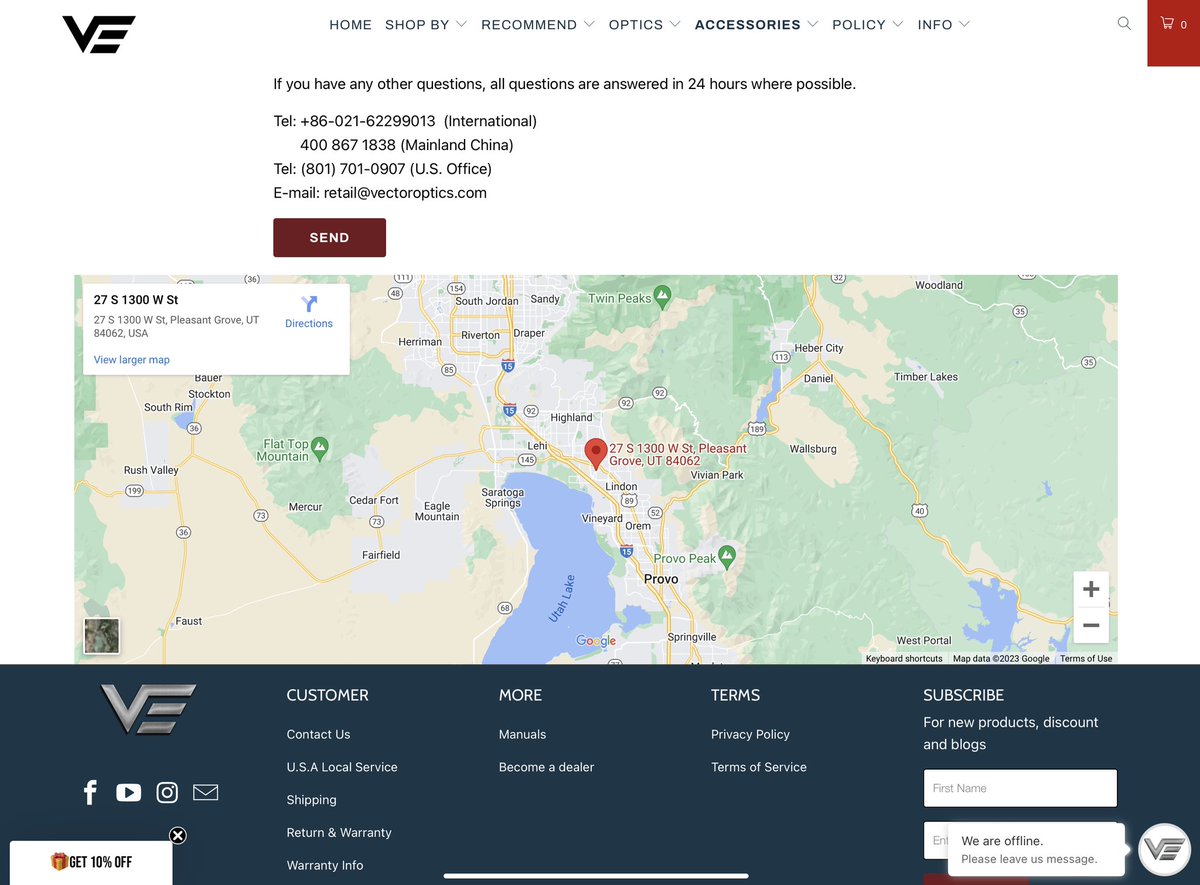Click Twin Peaks marker on map
Viewport: 1200px width, 885px height.
tap(662, 297)
